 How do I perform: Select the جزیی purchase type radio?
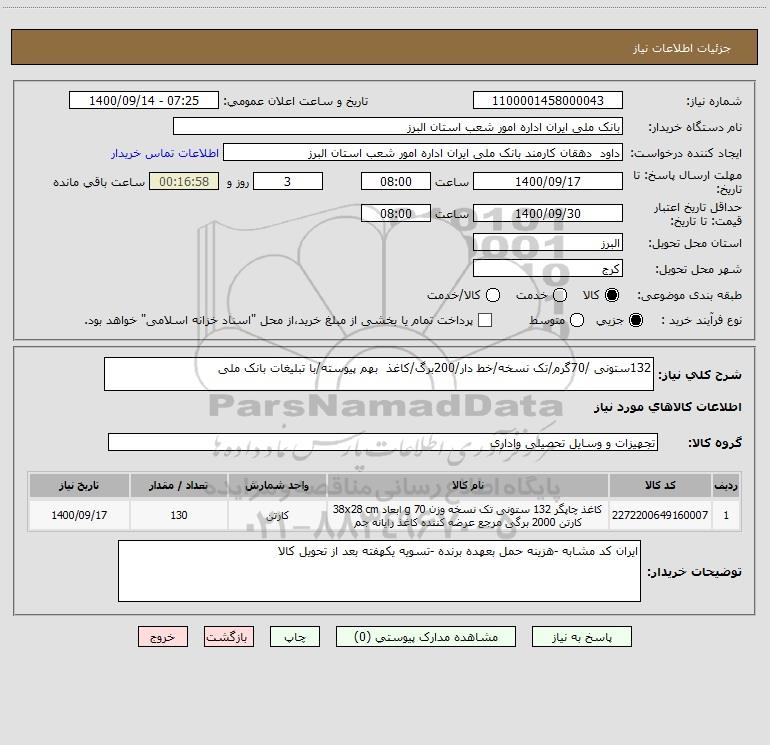[635, 320]
